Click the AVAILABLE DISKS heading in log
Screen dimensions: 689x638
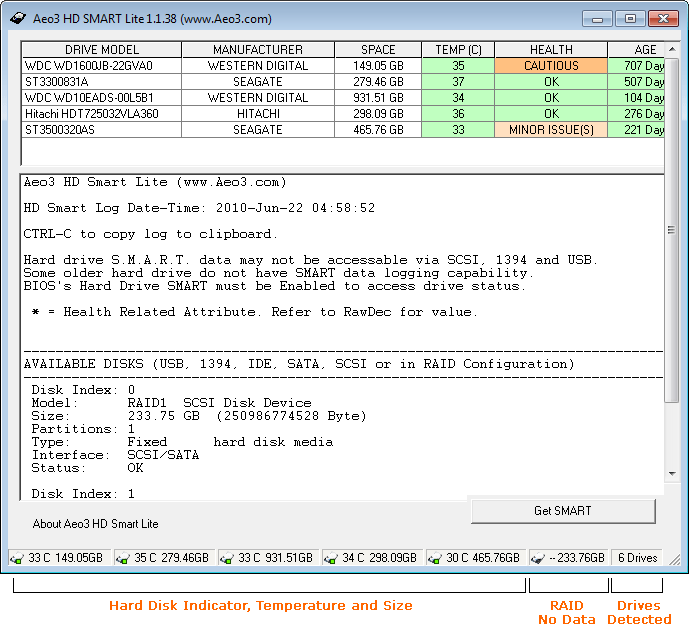tap(299, 364)
